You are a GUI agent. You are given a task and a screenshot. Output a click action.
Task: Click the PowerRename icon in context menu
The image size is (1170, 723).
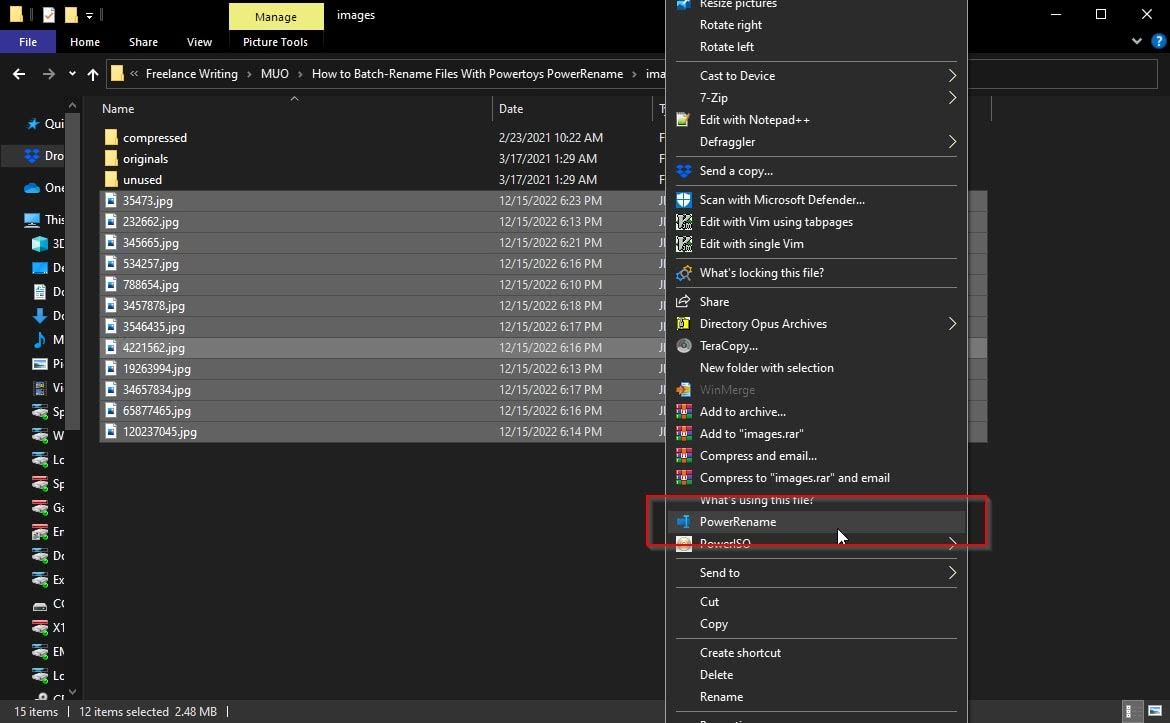[684, 522]
